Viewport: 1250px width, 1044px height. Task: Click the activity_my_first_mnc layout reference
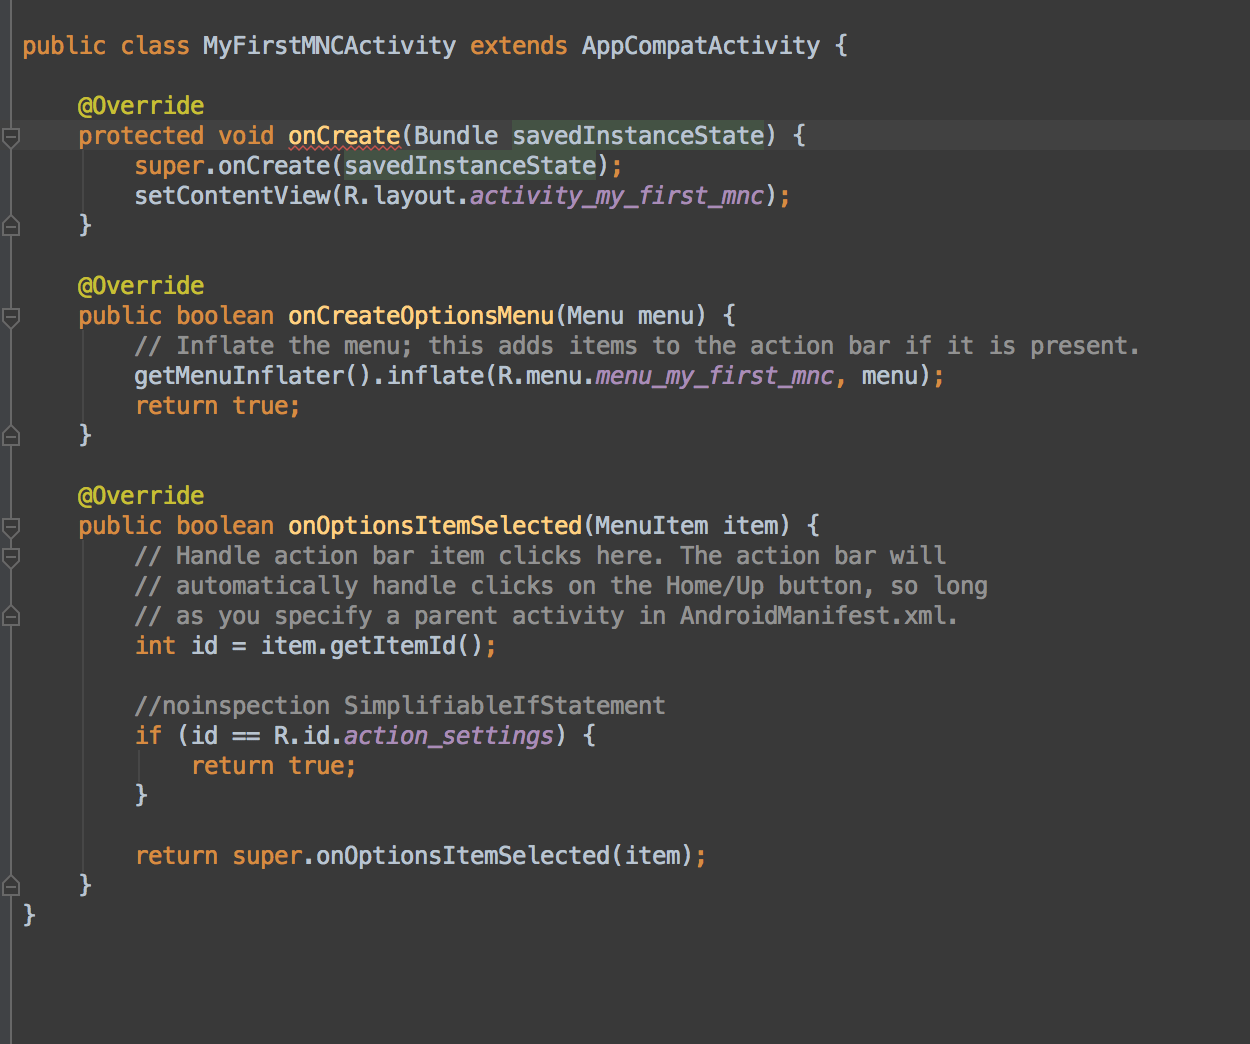click(617, 196)
